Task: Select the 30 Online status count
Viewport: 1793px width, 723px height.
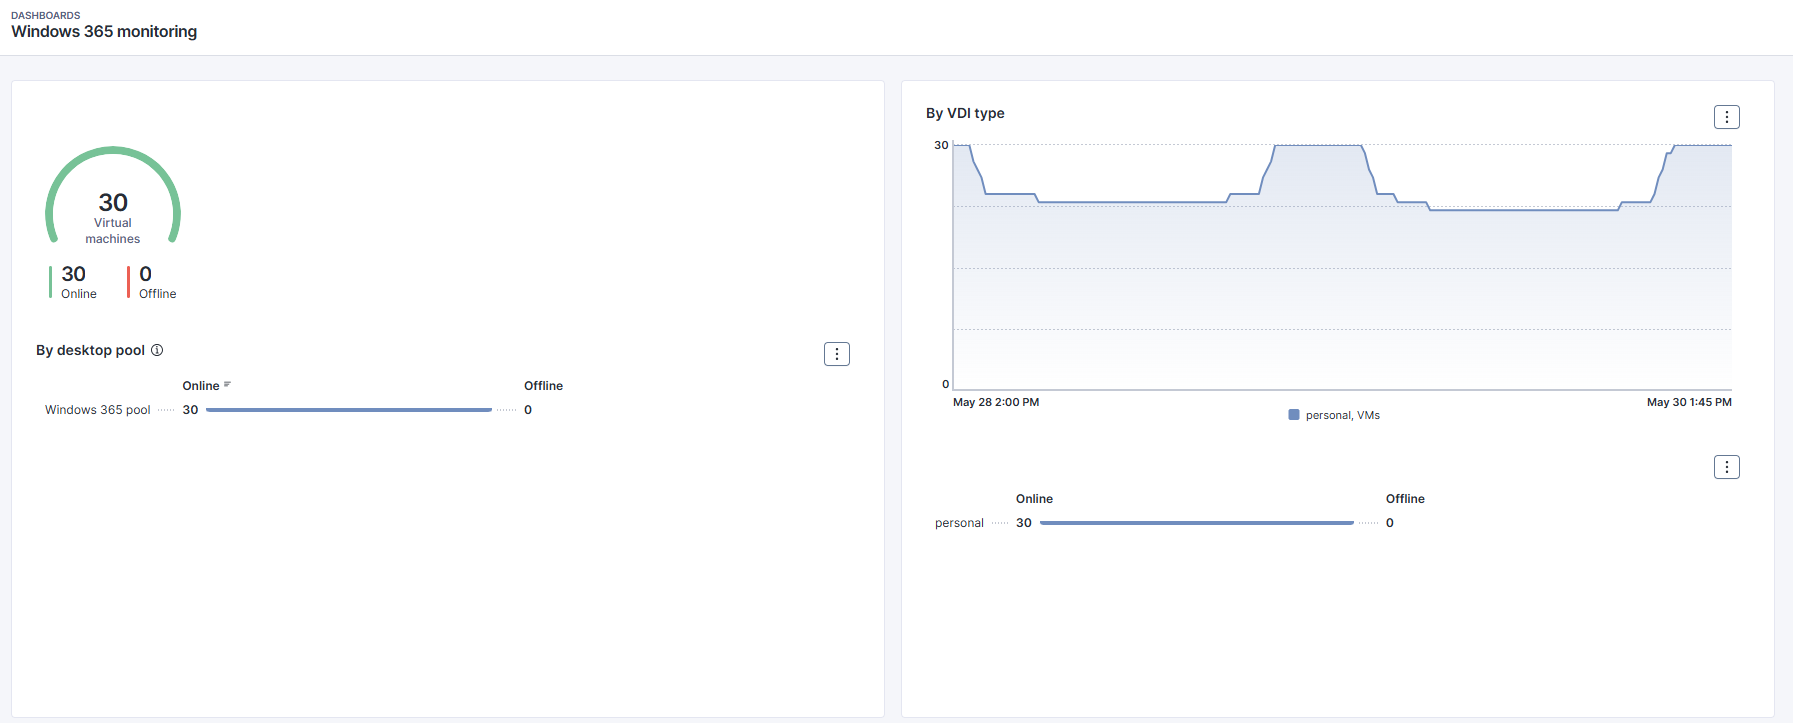Action: [74, 281]
